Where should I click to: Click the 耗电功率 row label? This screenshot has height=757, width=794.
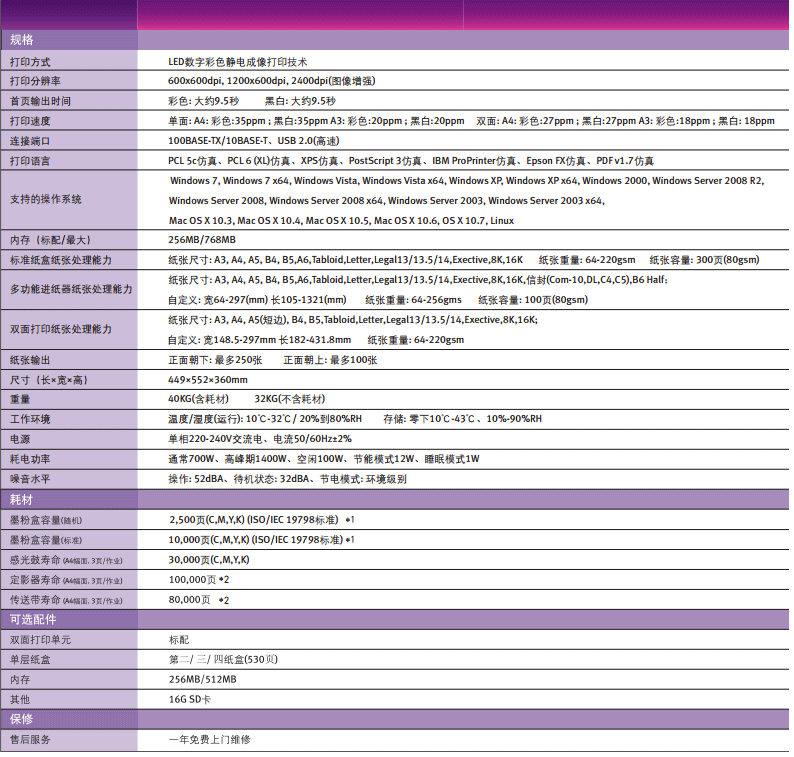coord(30,459)
